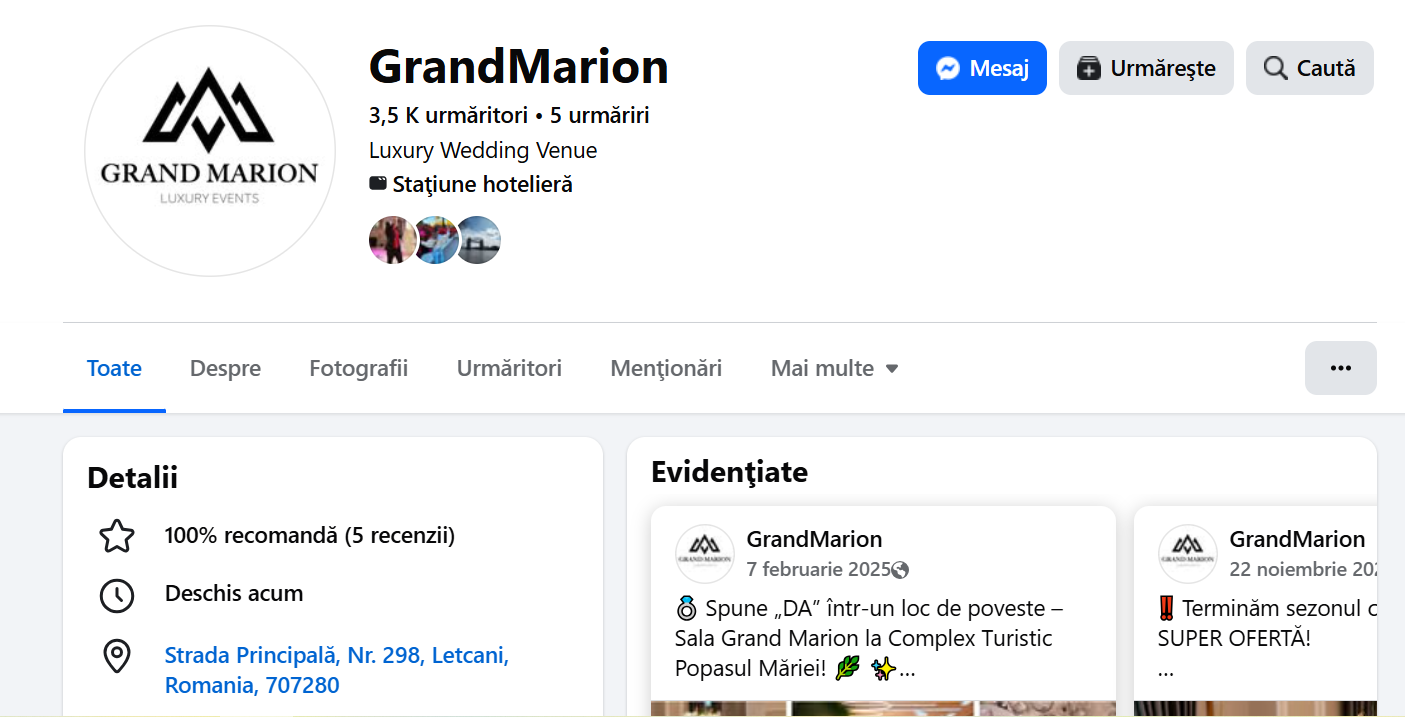Go to the Fotografii tab
Image resolution: width=1405 pixels, height=717 pixels.
(358, 368)
